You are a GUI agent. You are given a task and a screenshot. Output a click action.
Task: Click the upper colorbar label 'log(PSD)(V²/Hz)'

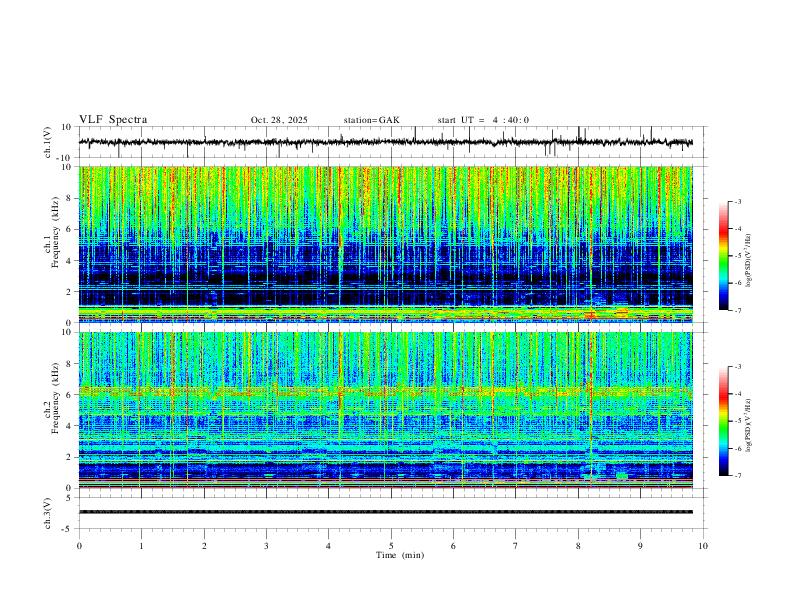[748, 261]
